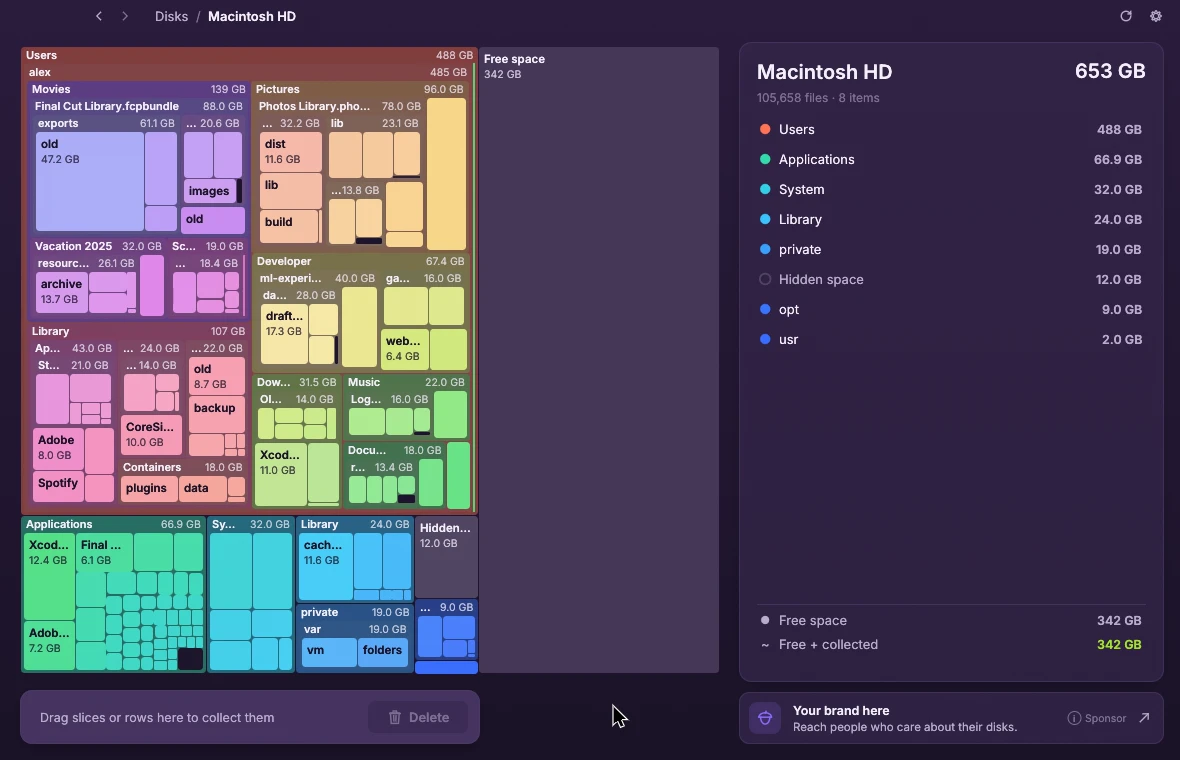Select the images block in Movies
Image resolution: width=1180 pixels, height=760 pixels.
coord(210,191)
